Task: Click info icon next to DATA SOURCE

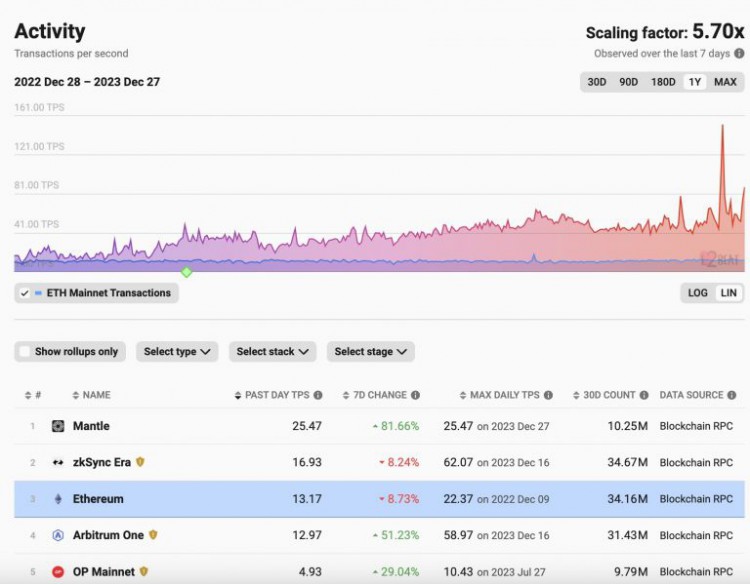Action: pyautogui.click(x=732, y=395)
